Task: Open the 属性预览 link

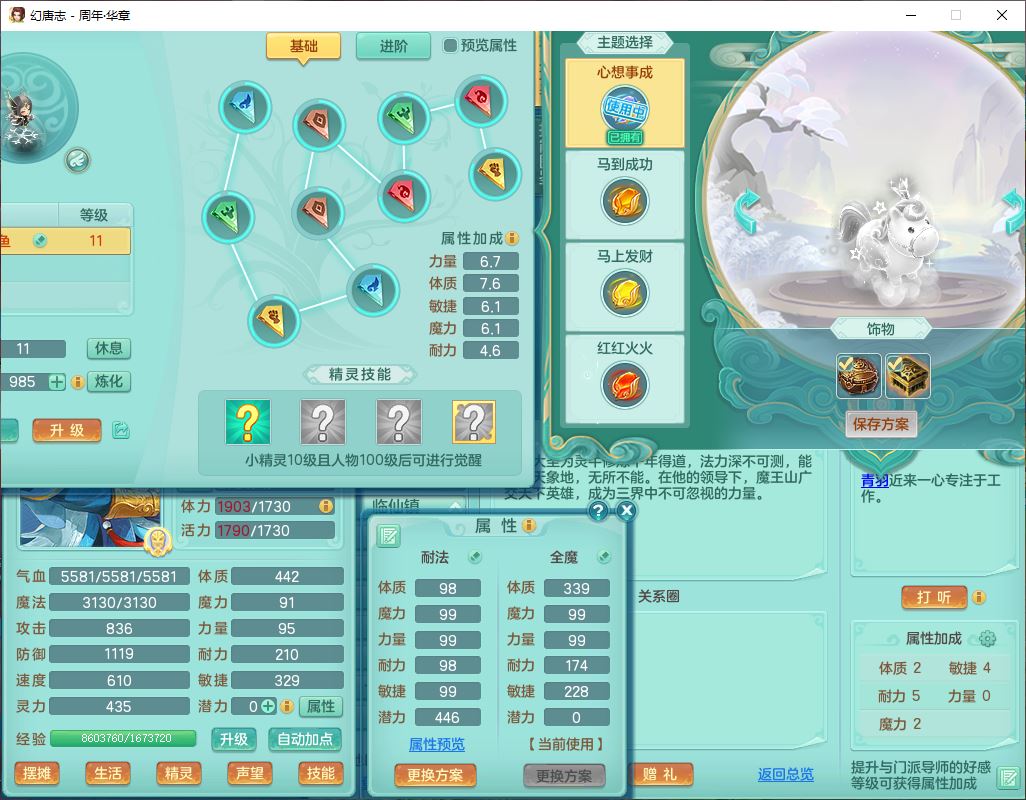Action: [436, 744]
